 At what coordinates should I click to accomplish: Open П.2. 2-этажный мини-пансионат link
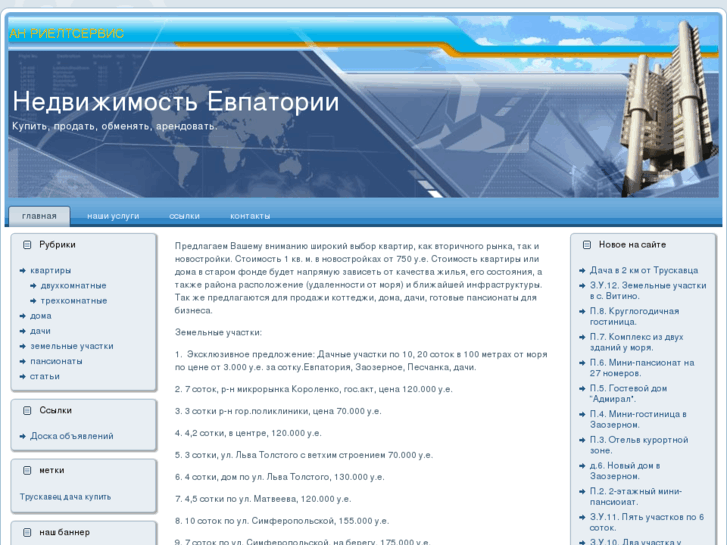pos(636,497)
